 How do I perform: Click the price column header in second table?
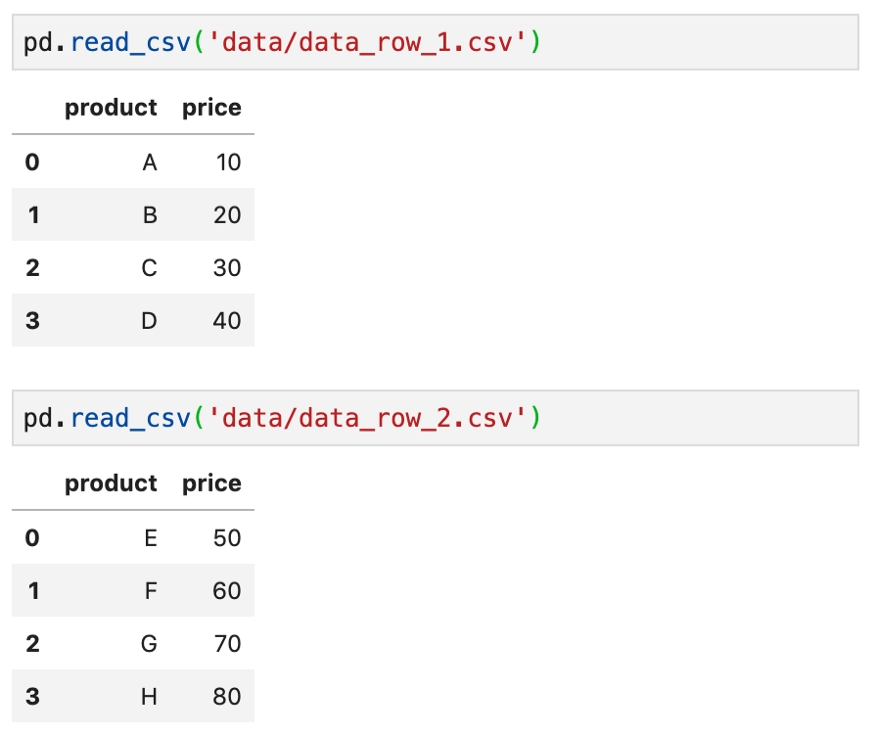pos(212,484)
